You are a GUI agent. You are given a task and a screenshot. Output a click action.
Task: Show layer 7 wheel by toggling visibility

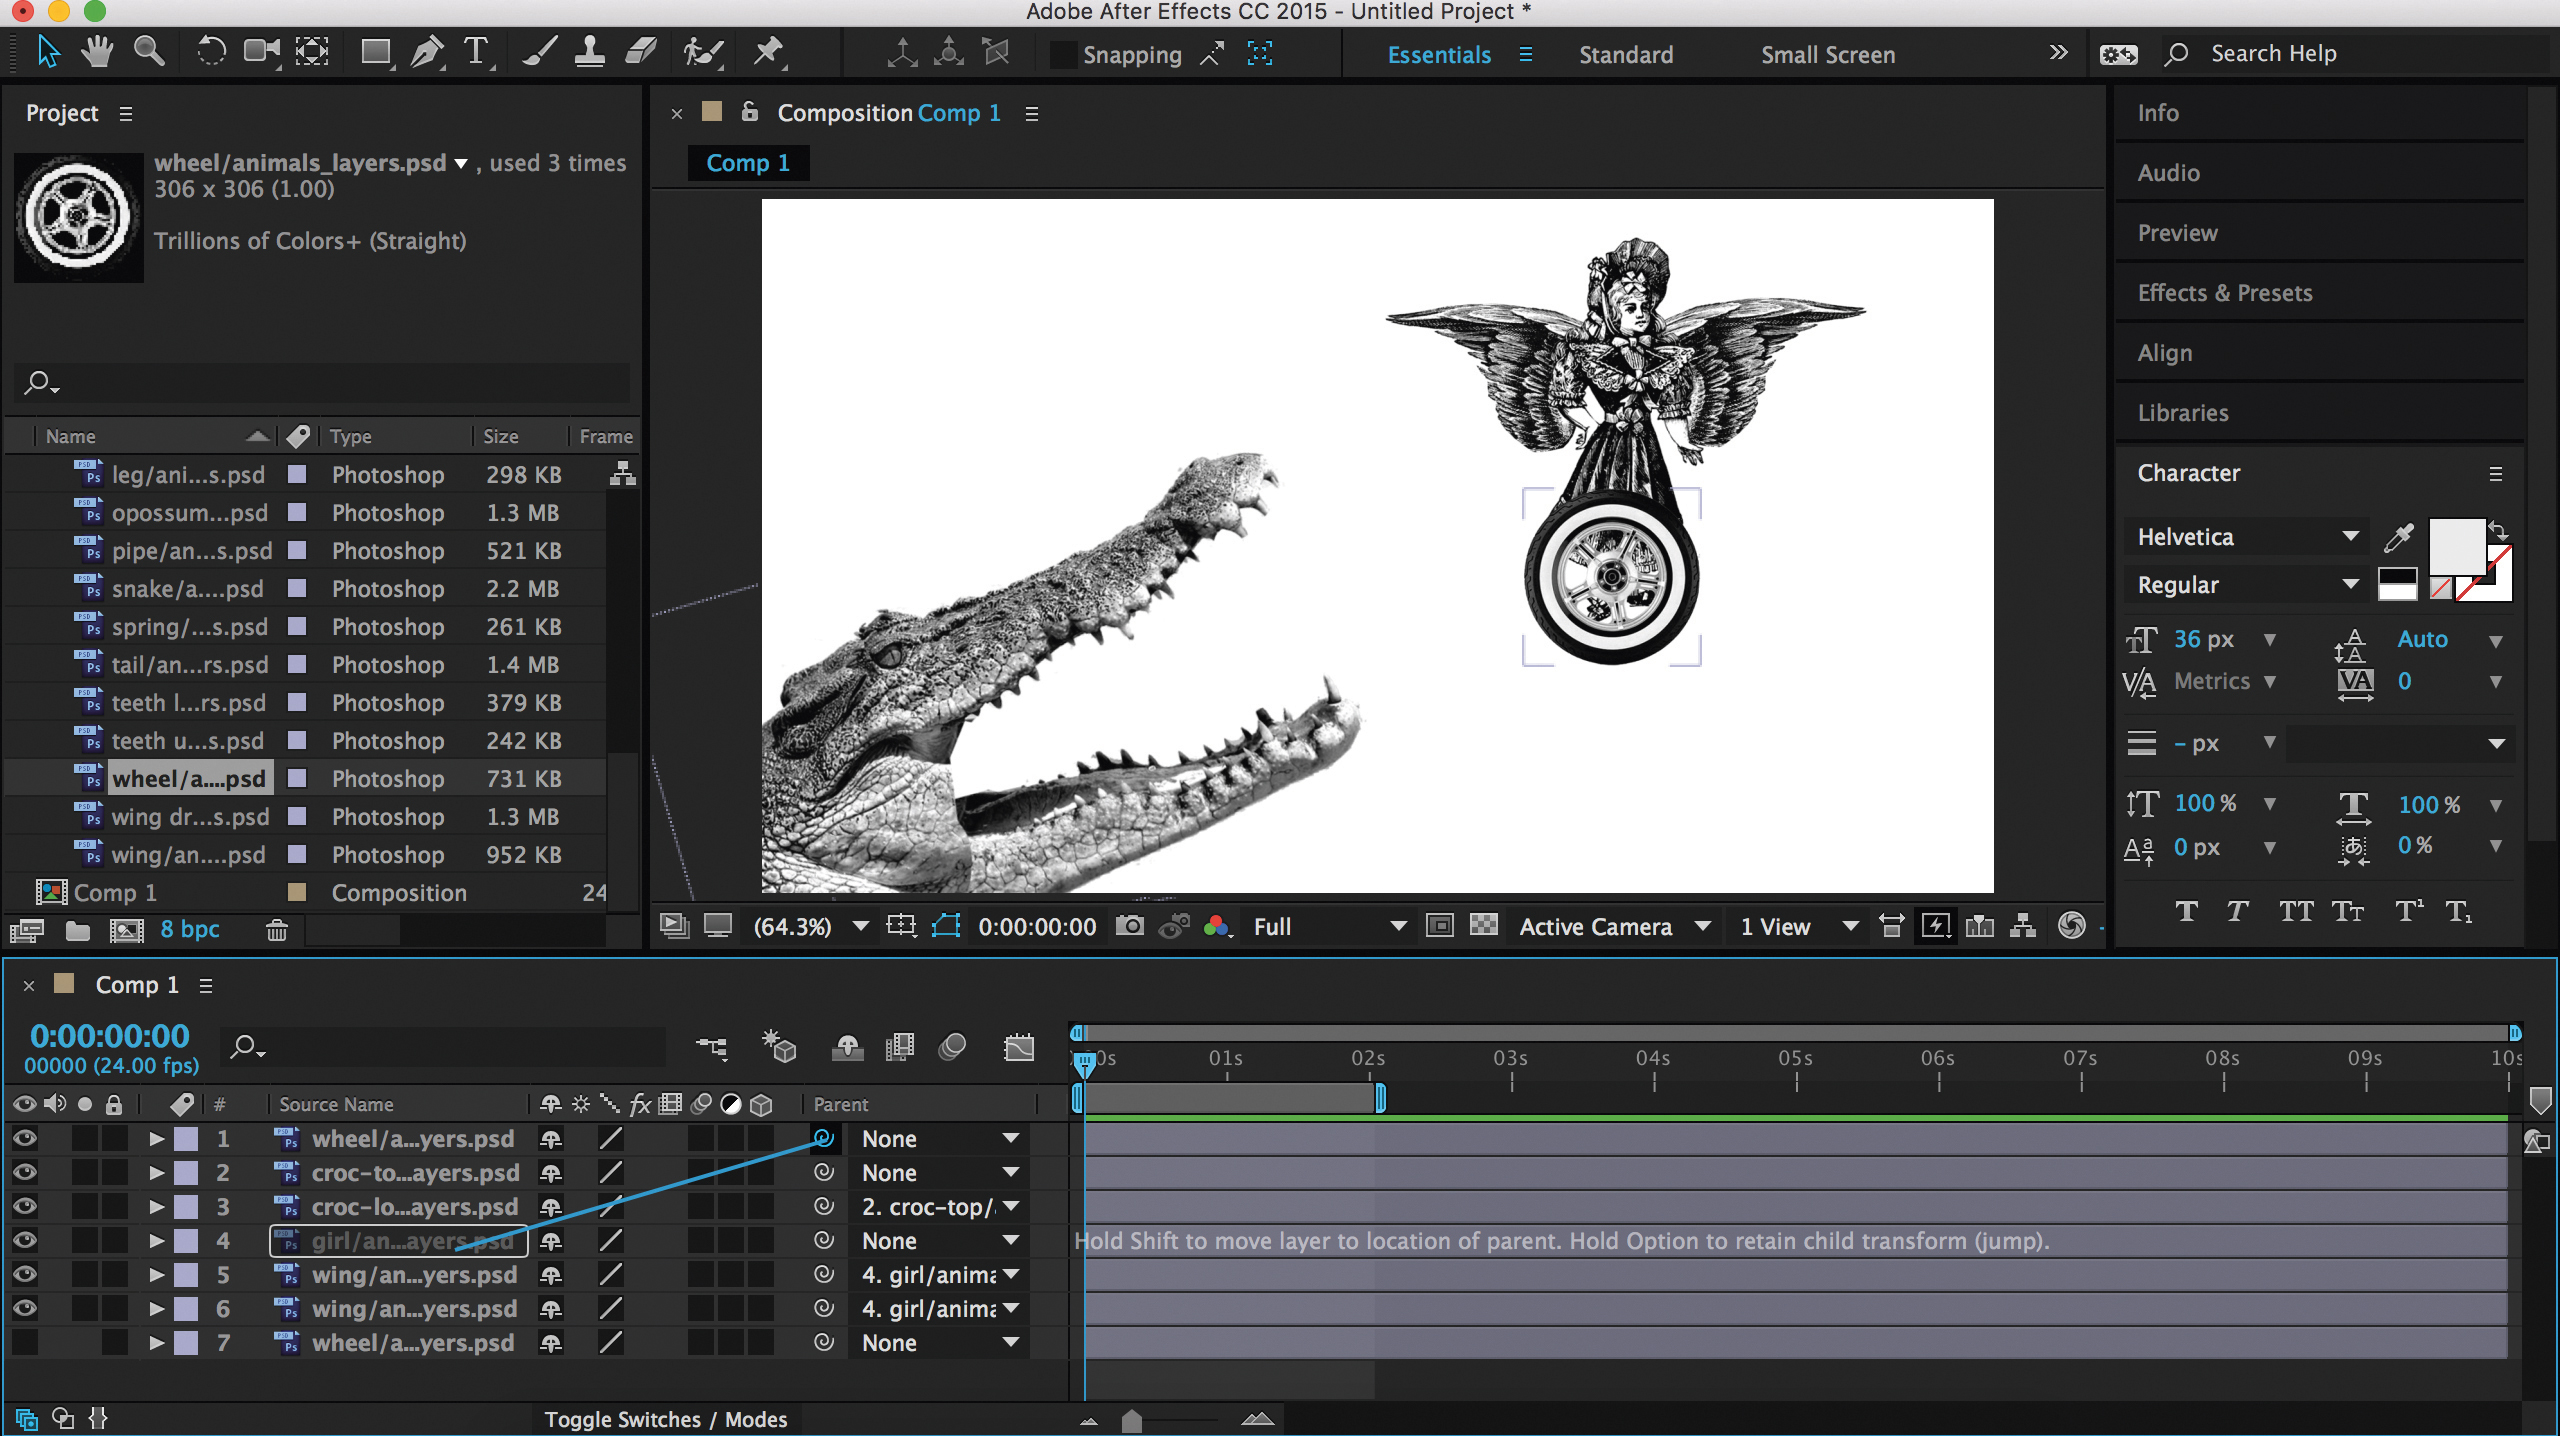click(x=25, y=1342)
